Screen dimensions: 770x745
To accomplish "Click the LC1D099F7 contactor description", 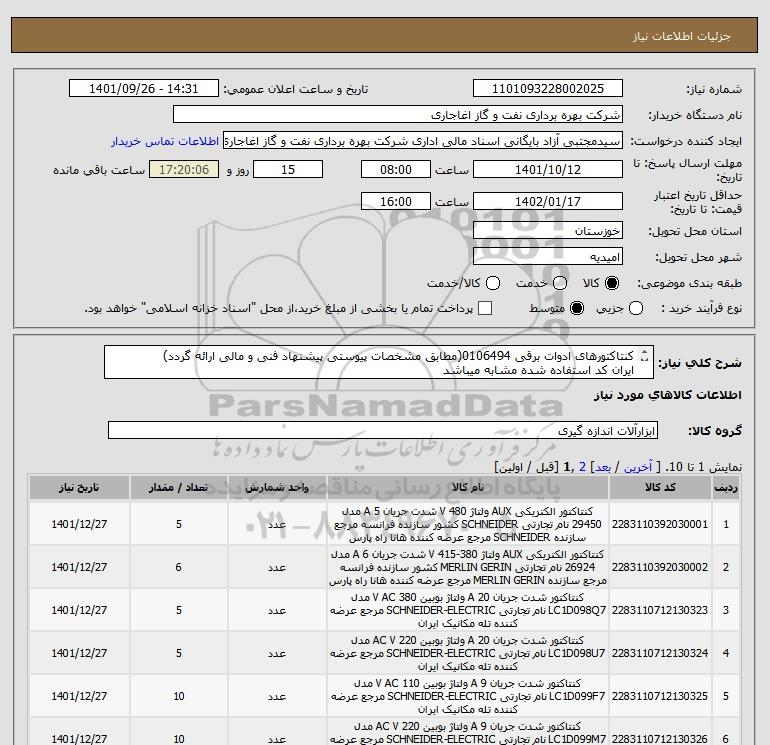I will point(468,696).
